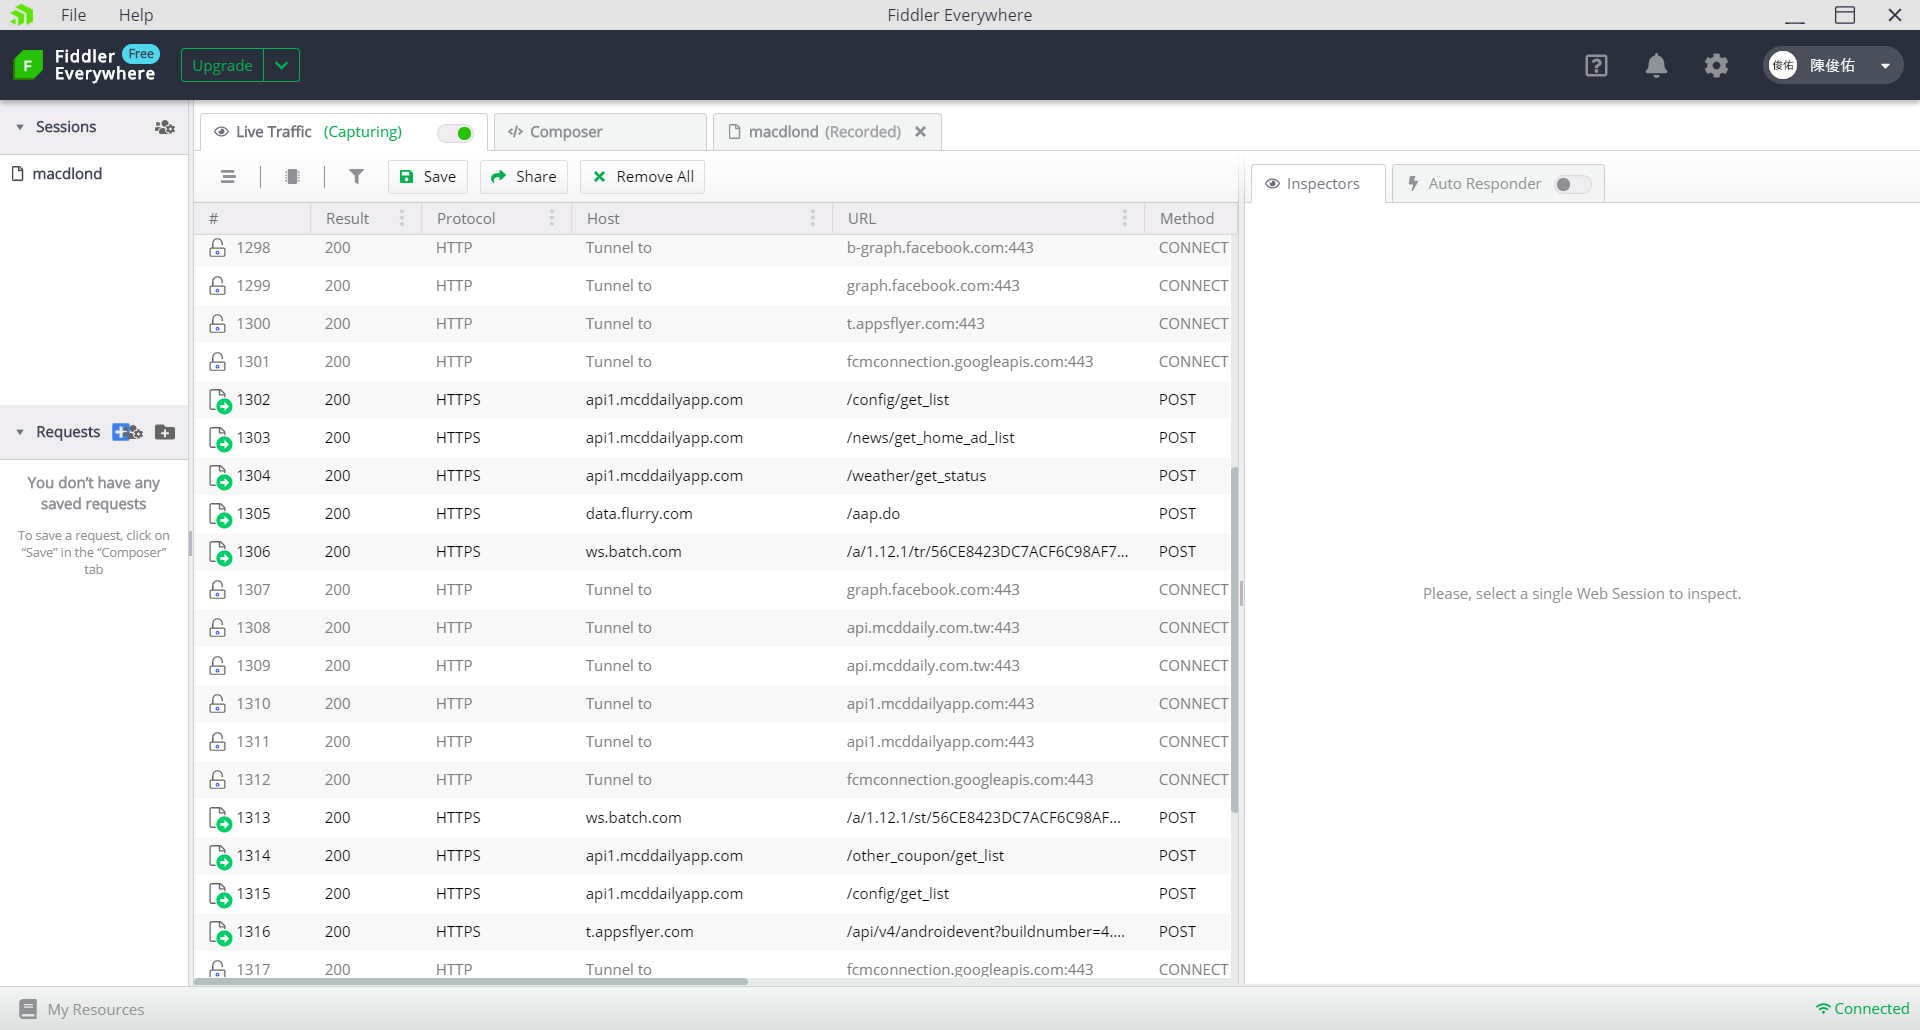Open the Inspectors tab
The height and width of the screenshot is (1030, 1920).
click(1318, 184)
